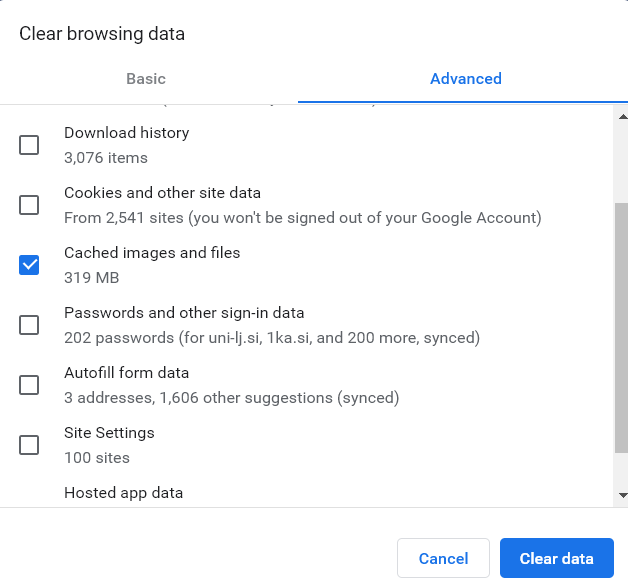Image resolution: width=628 pixels, height=584 pixels.
Task: Enable Passwords and other sign-in data checkbox
Action: (x=29, y=325)
